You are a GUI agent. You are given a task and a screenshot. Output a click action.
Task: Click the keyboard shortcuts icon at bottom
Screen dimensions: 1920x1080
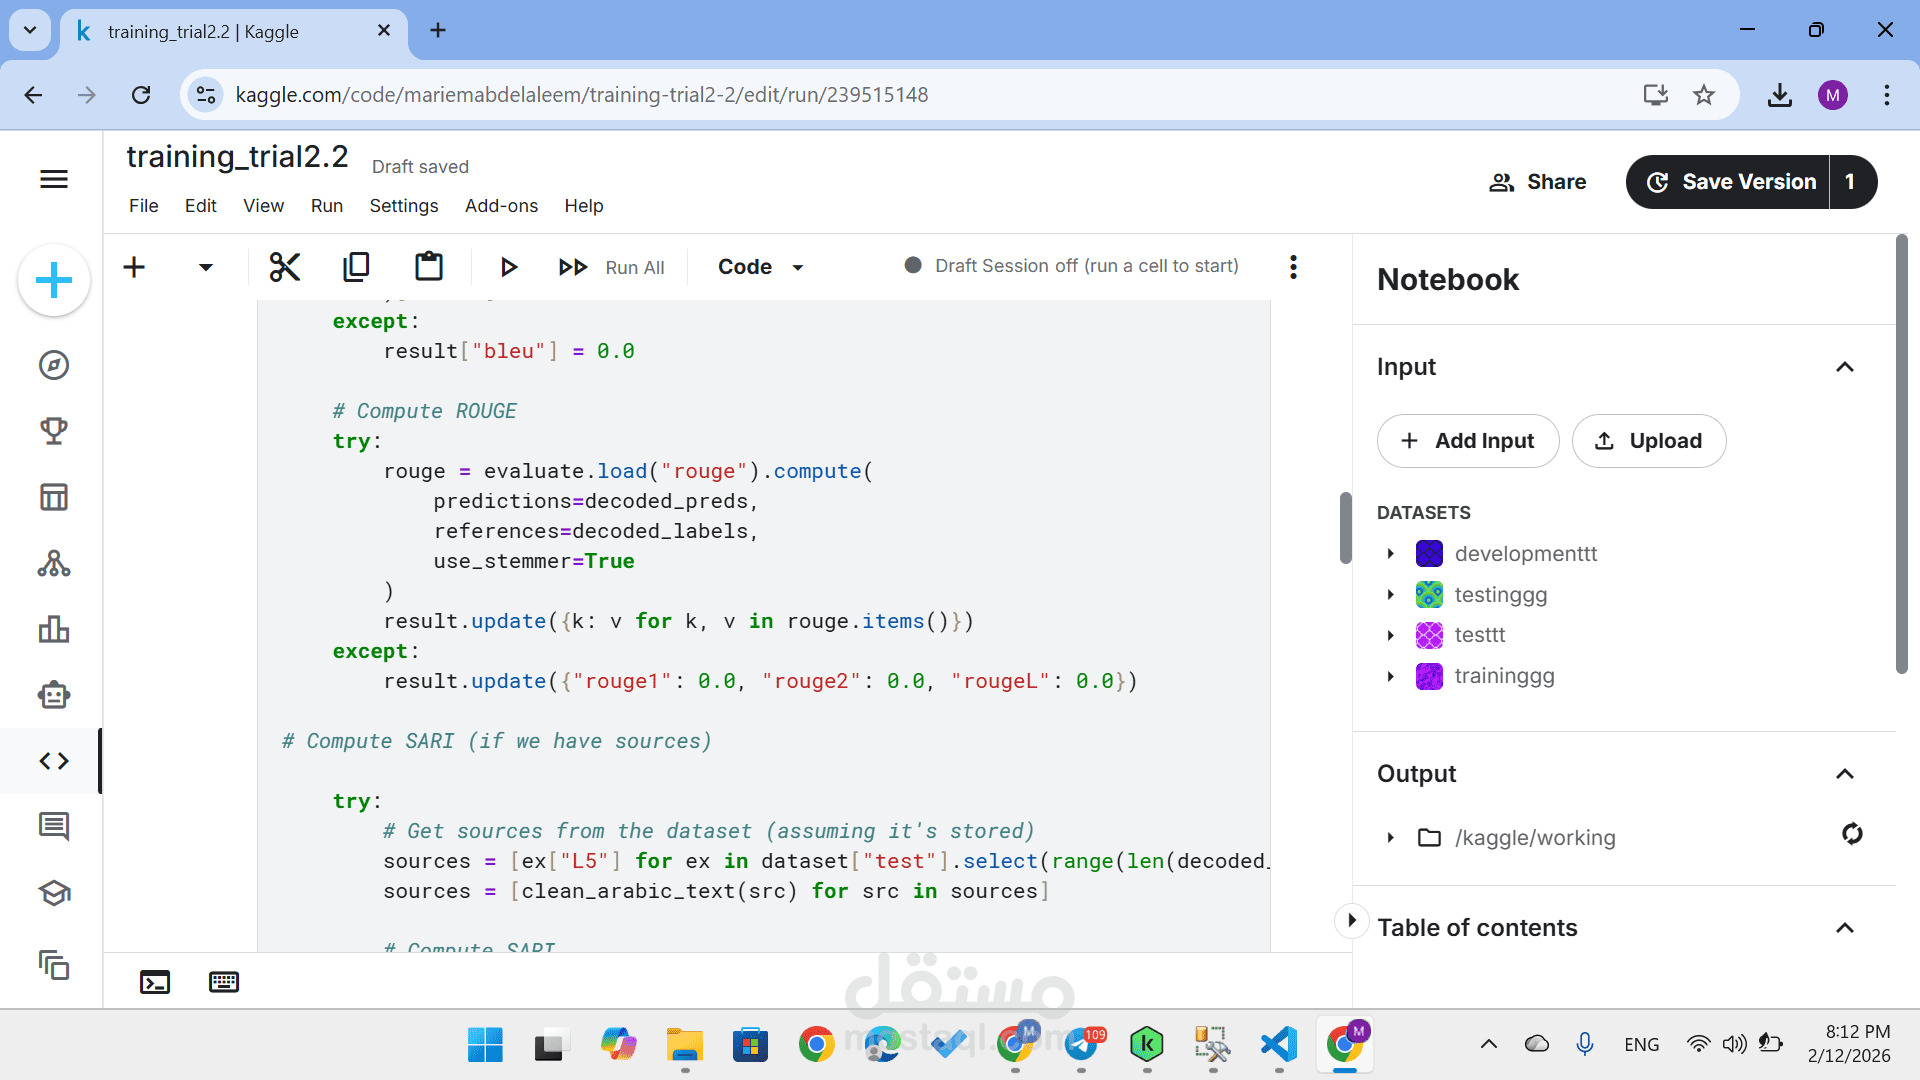(224, 982)
